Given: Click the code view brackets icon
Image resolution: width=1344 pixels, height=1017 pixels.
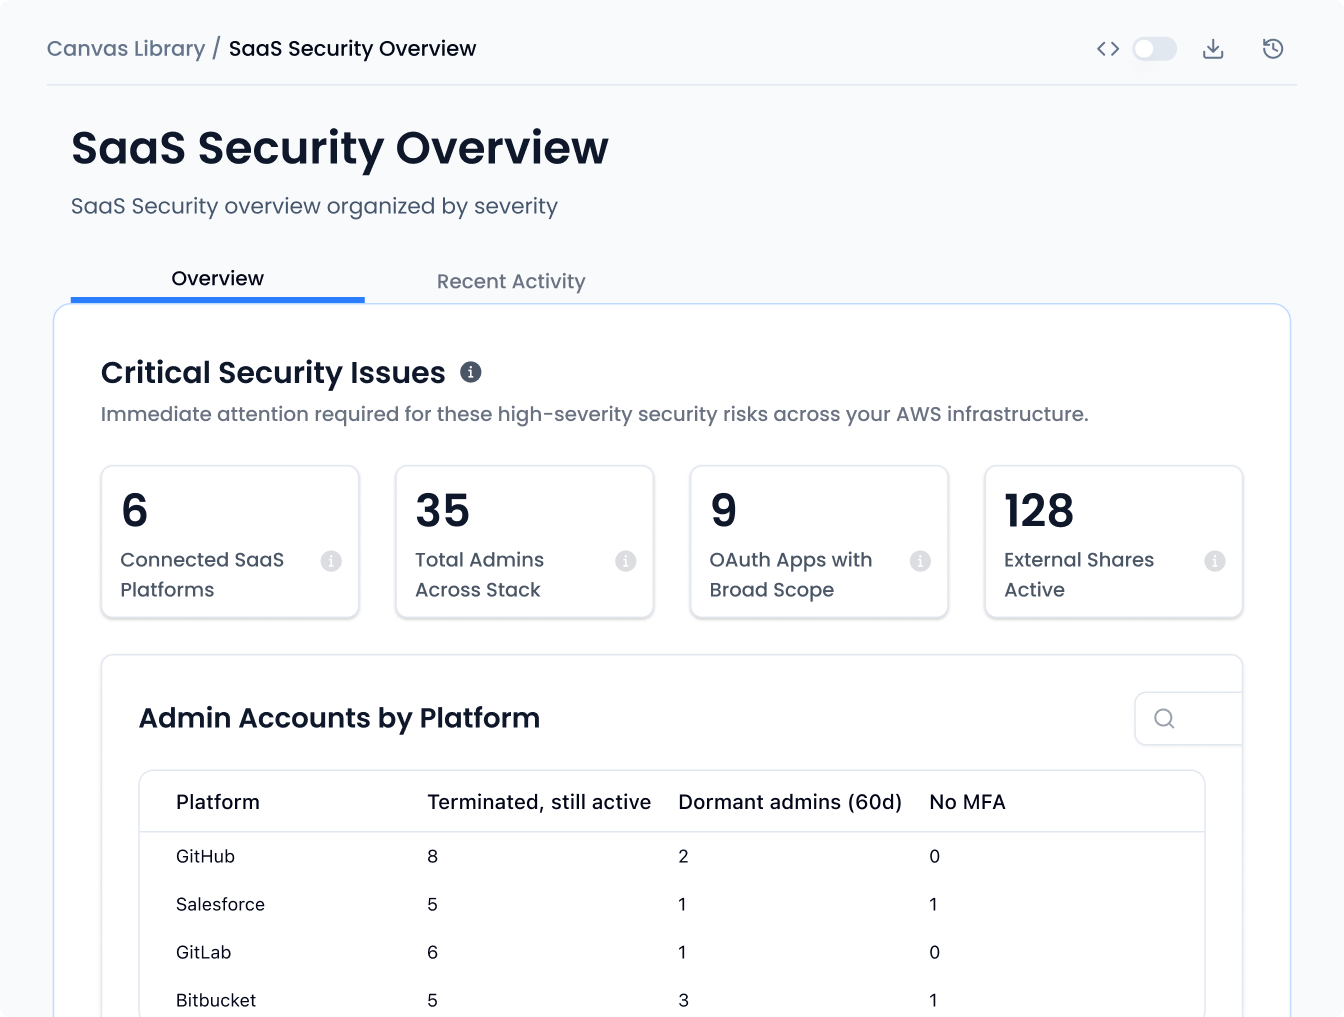Looking at the screenshot, I should [x=1107, y=49].
